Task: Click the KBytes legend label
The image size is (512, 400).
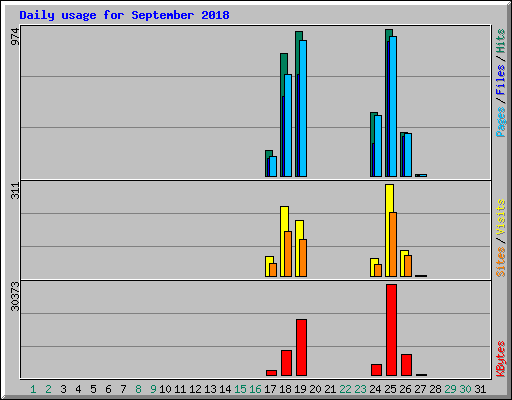Action: coord(500,359)
